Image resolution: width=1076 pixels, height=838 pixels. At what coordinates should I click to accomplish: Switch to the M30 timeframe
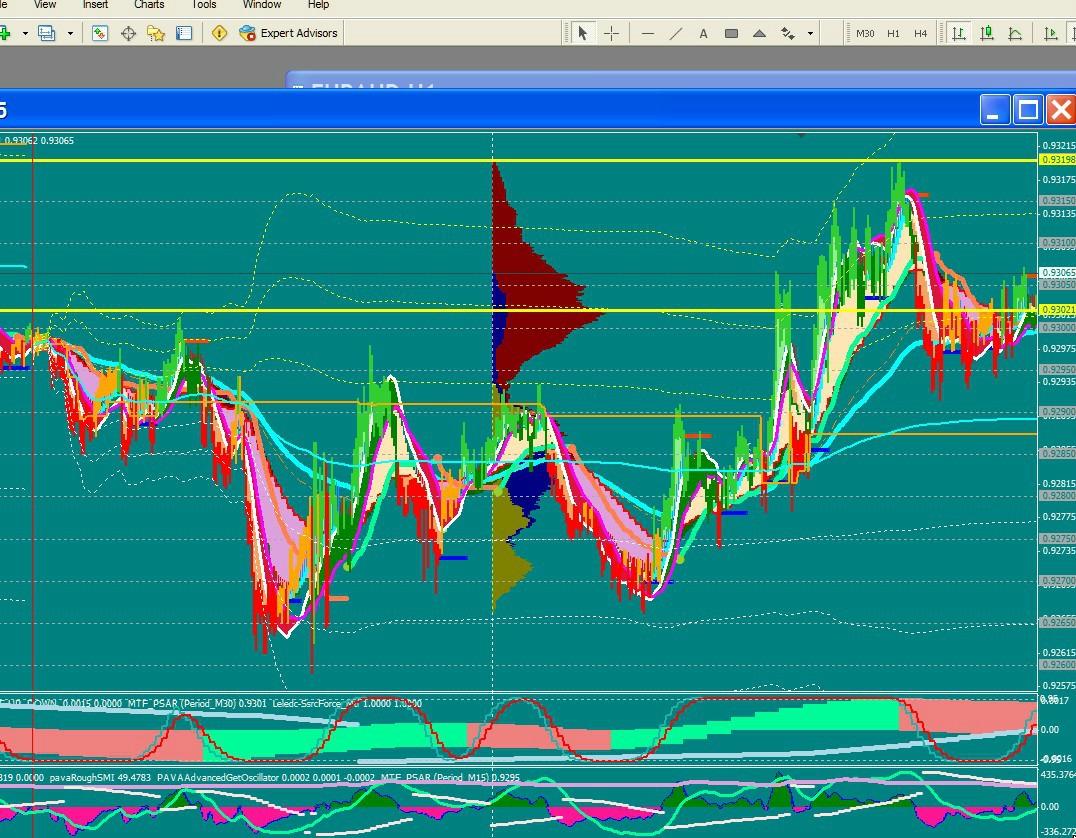pos(865,33)
